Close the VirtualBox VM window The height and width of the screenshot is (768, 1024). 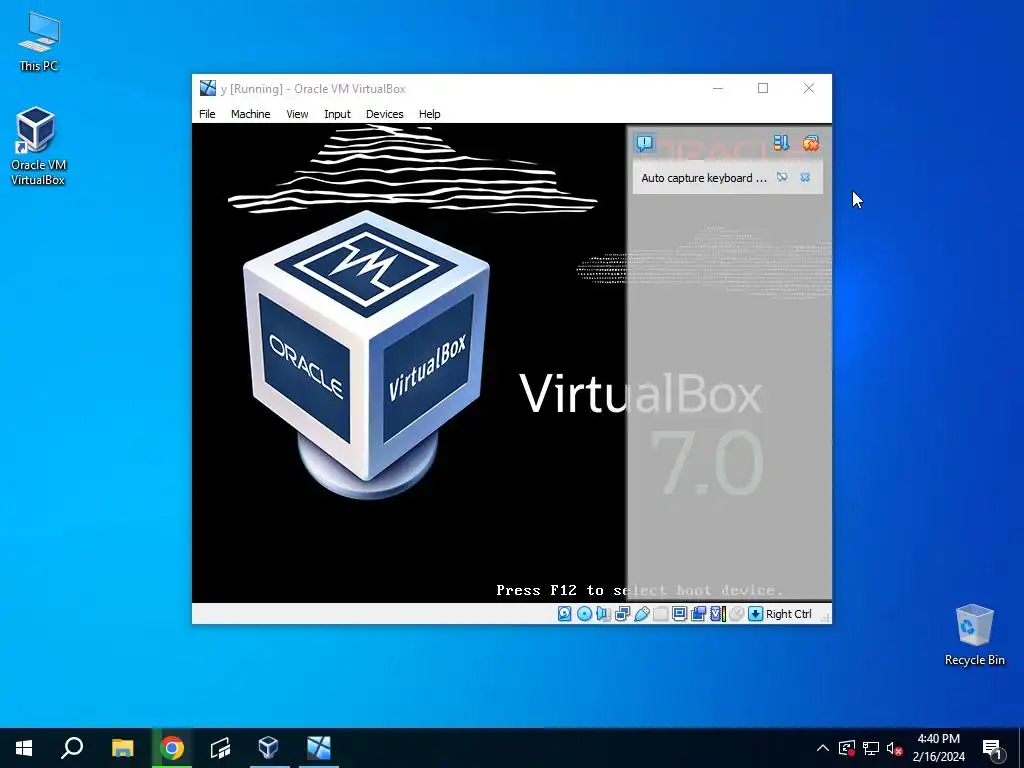pyautogui.click(x=808, y=88)
